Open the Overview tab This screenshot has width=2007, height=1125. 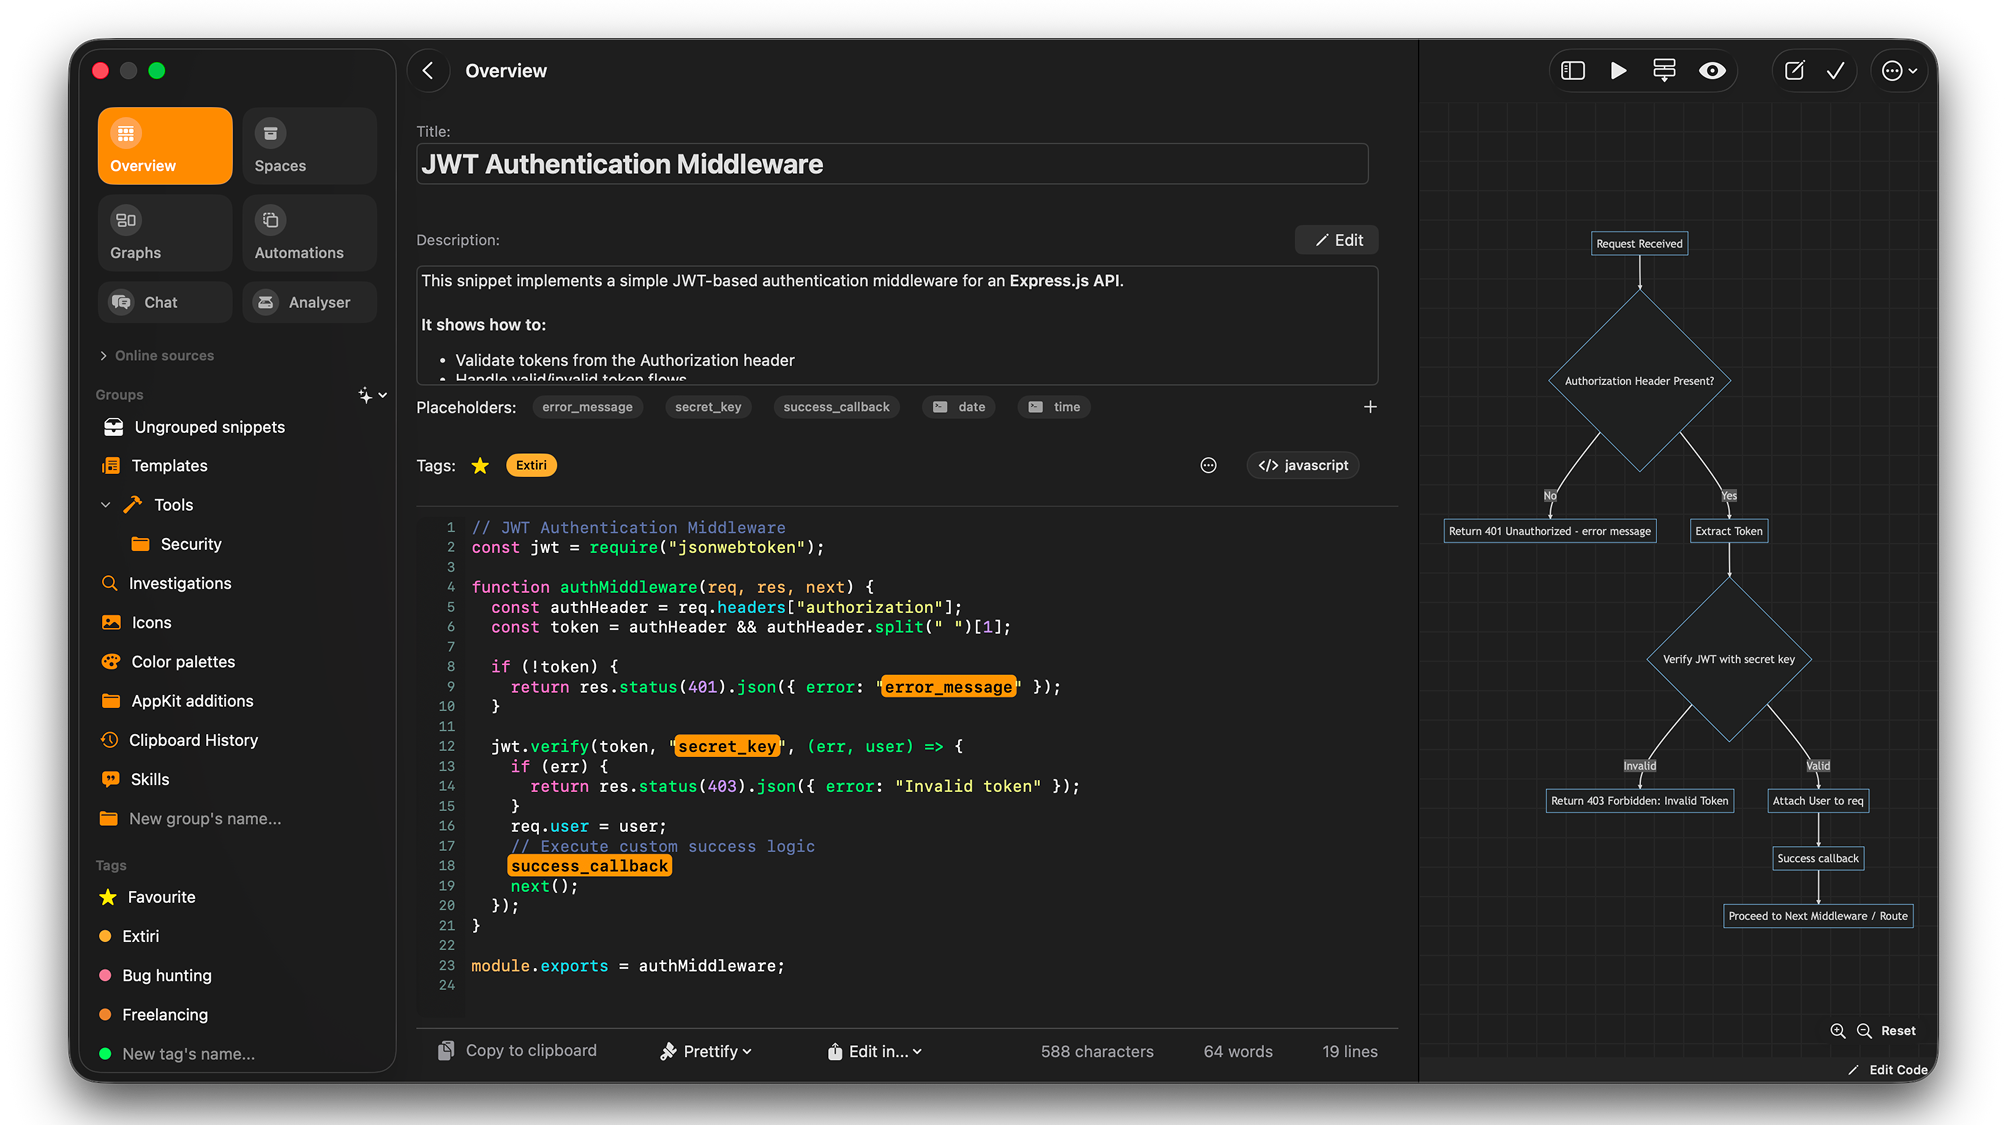[165, 146]
